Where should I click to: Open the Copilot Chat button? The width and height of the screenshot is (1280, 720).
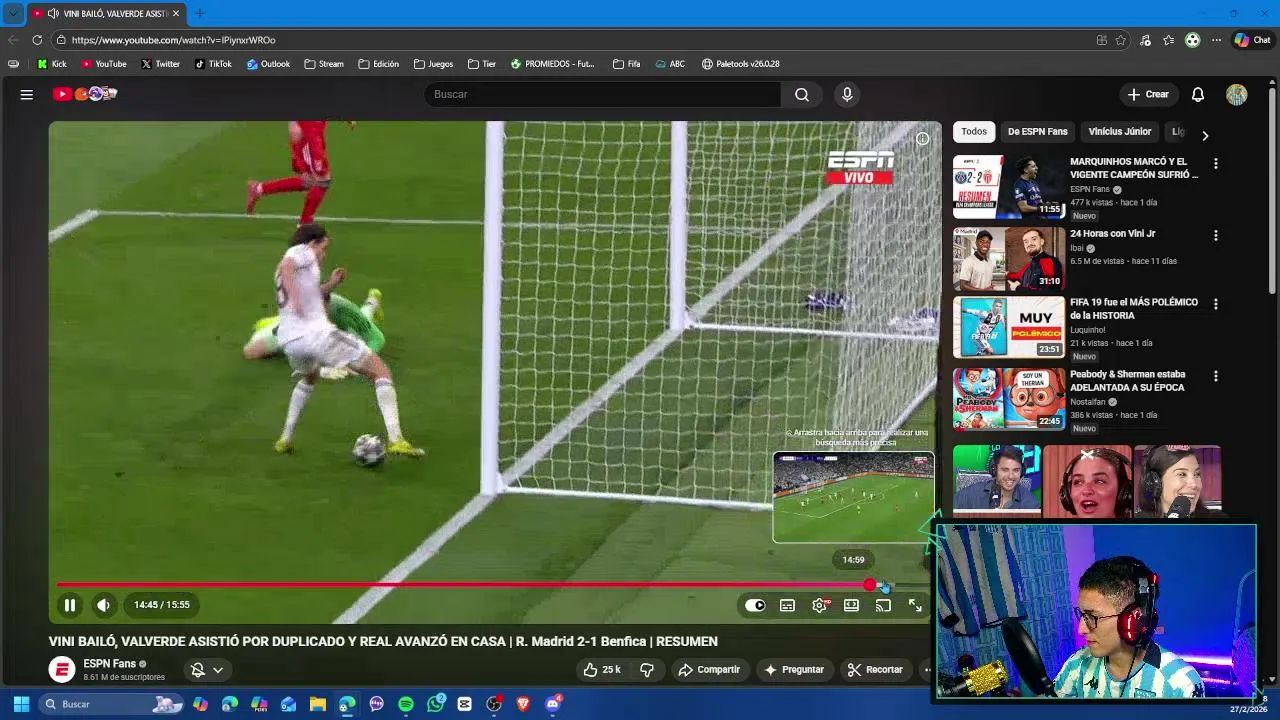point(1252,40)
